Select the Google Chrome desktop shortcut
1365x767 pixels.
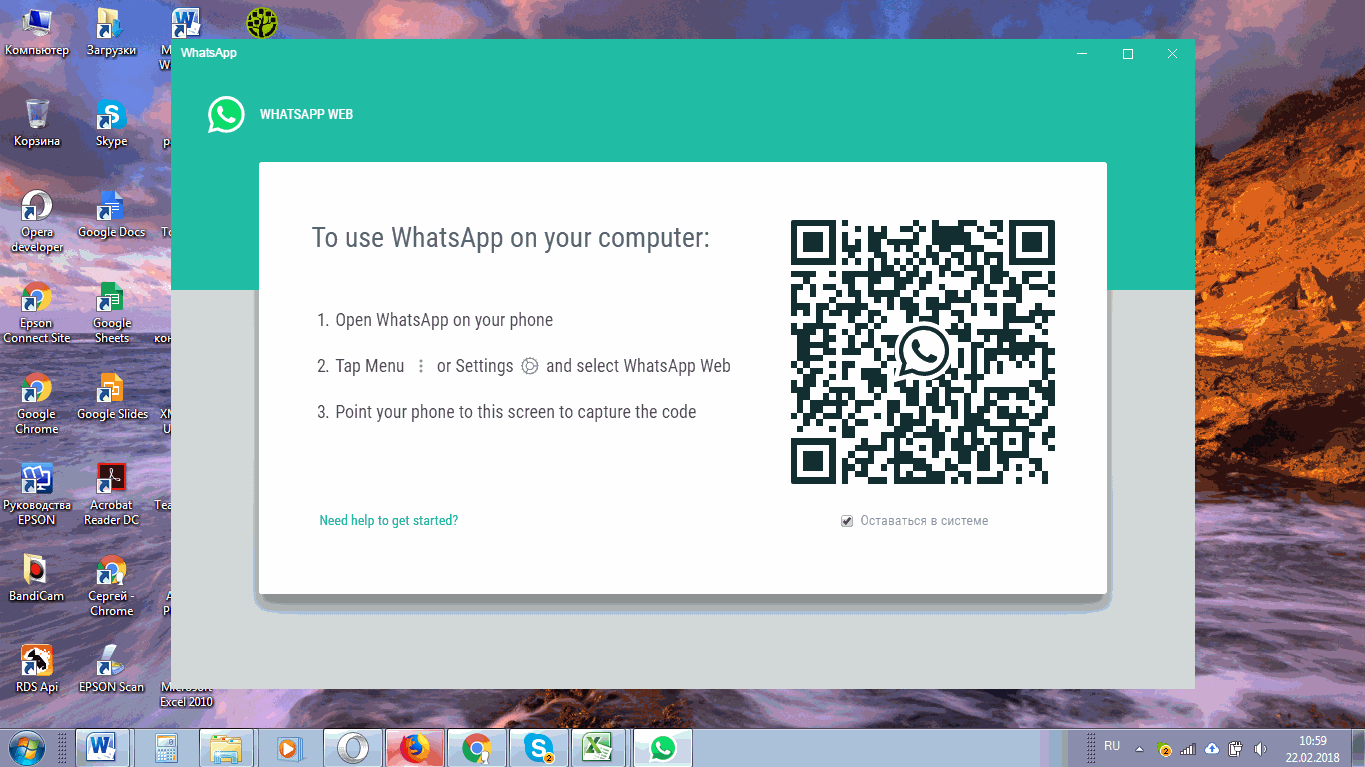point(37,404)
